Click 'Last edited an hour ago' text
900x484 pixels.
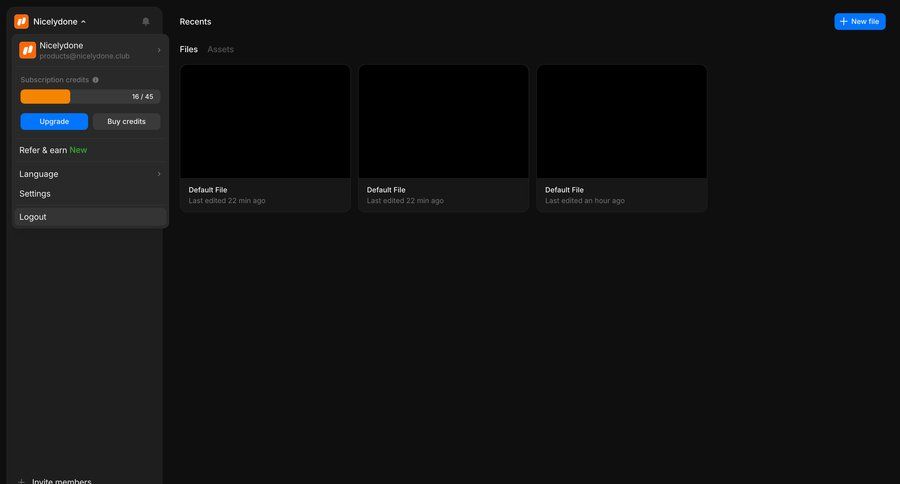pos(584,200)
